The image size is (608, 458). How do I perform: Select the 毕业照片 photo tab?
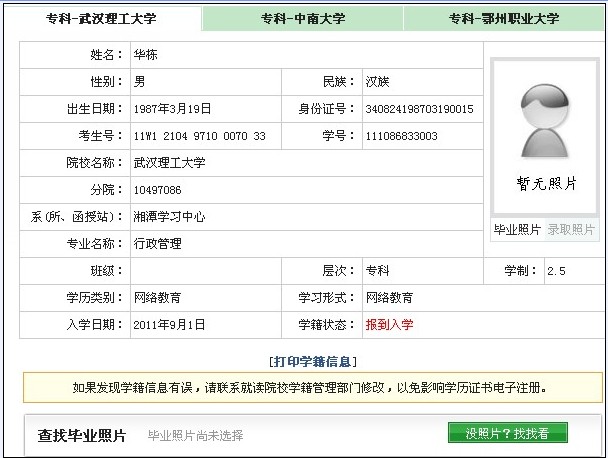[517, 230]
